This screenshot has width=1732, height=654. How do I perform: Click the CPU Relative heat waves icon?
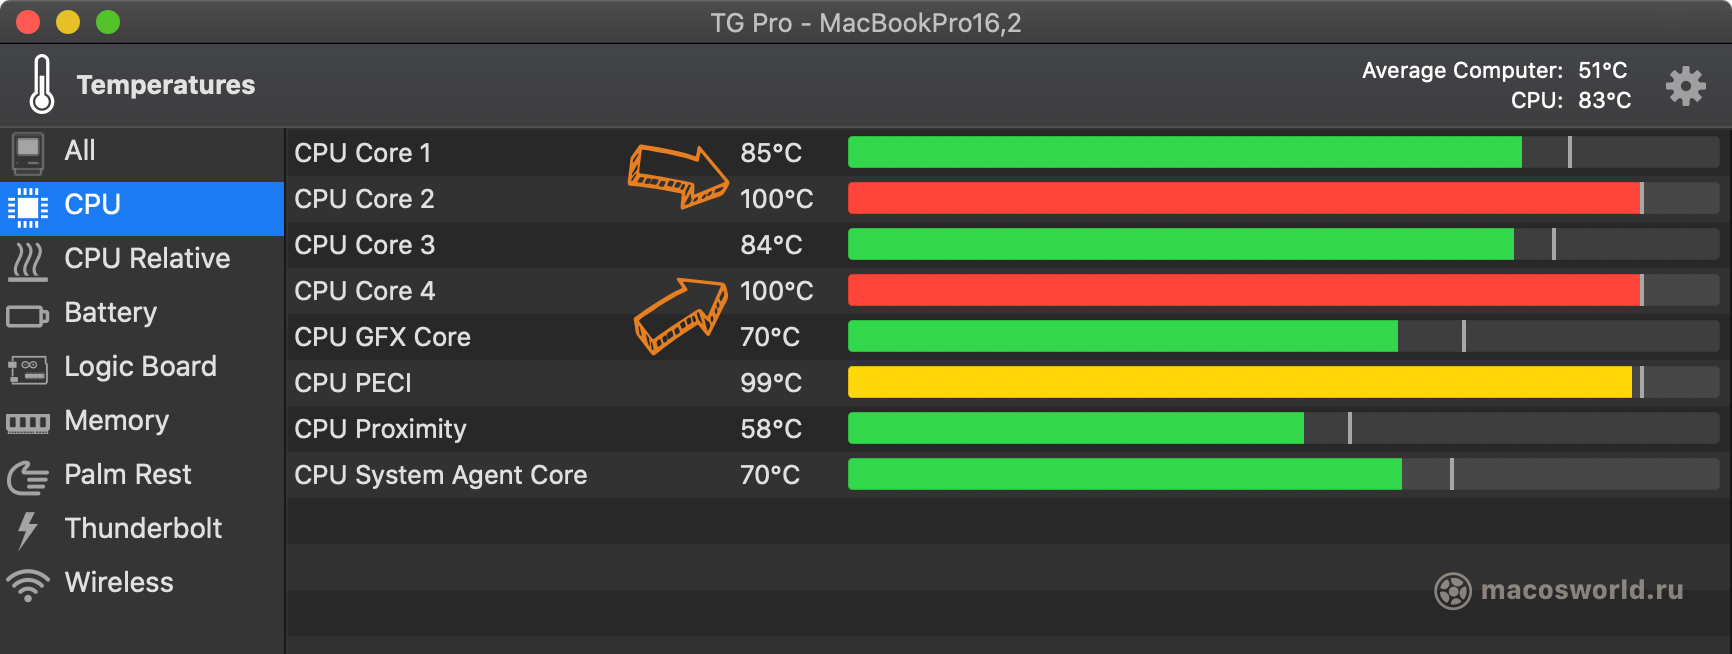click(x=28, y=261)
